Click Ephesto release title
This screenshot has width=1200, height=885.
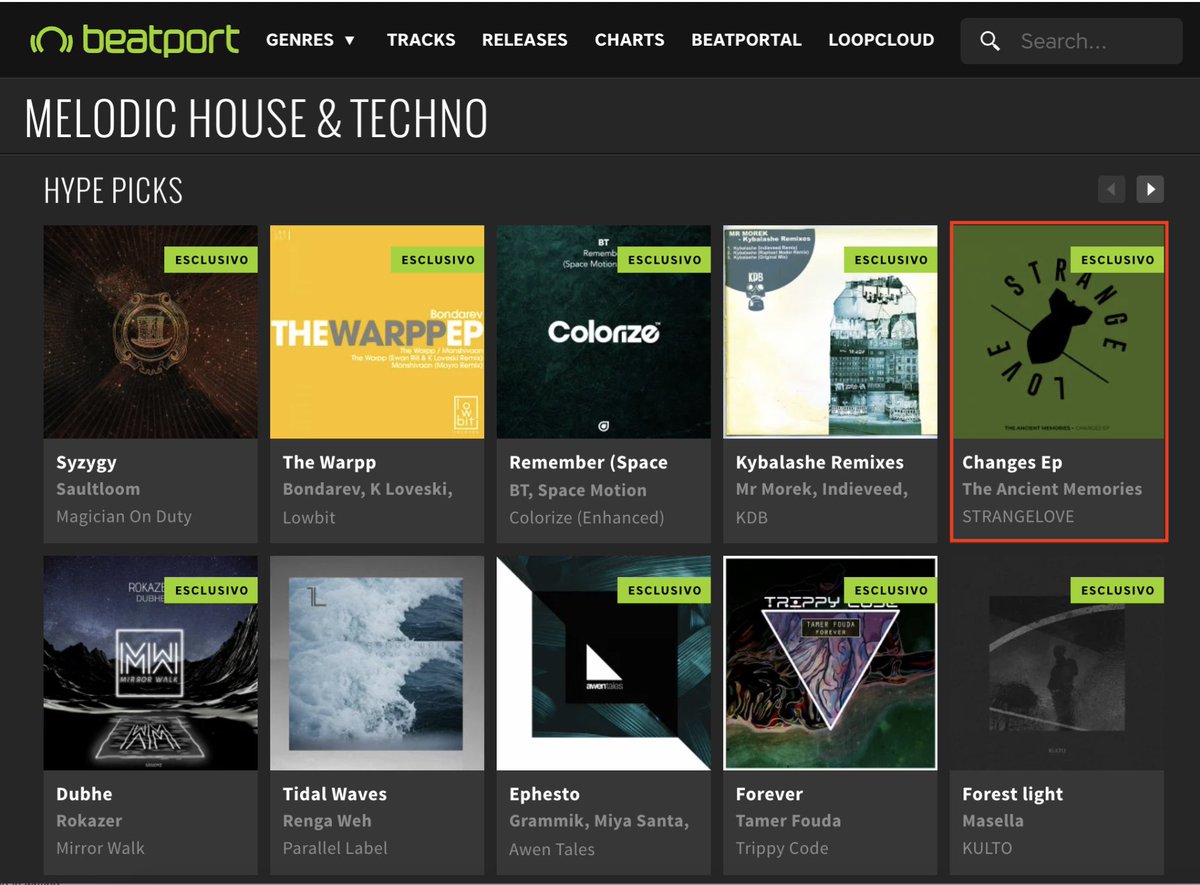tap(544, 794)
